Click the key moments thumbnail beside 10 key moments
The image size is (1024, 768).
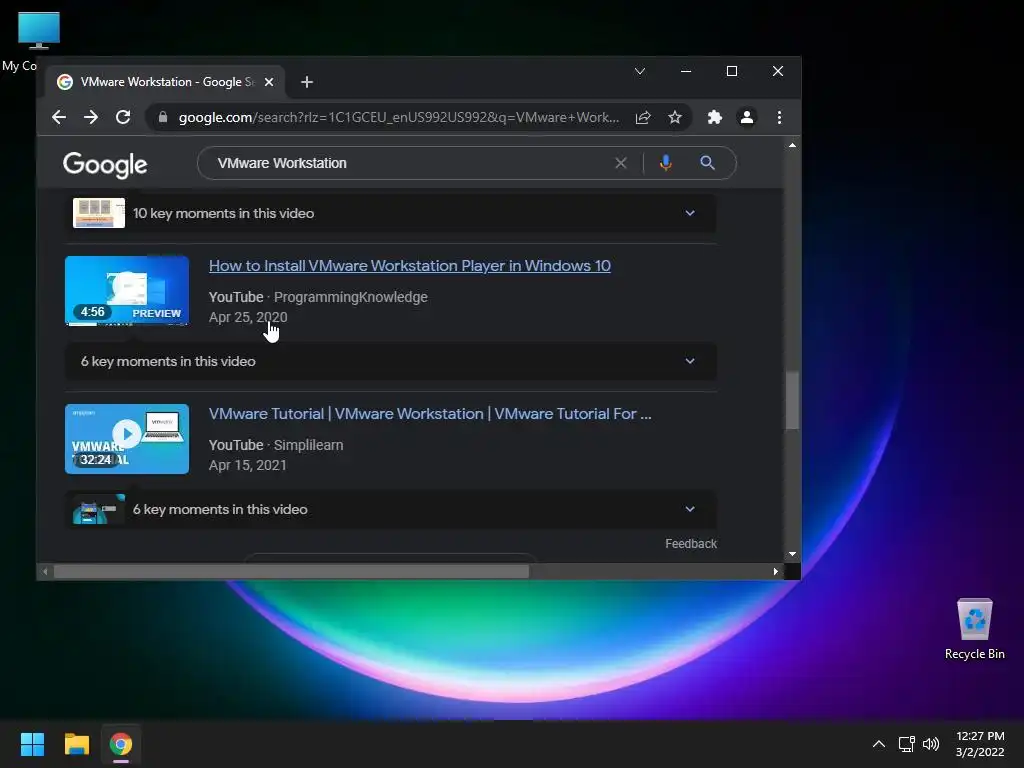[99, 213]
